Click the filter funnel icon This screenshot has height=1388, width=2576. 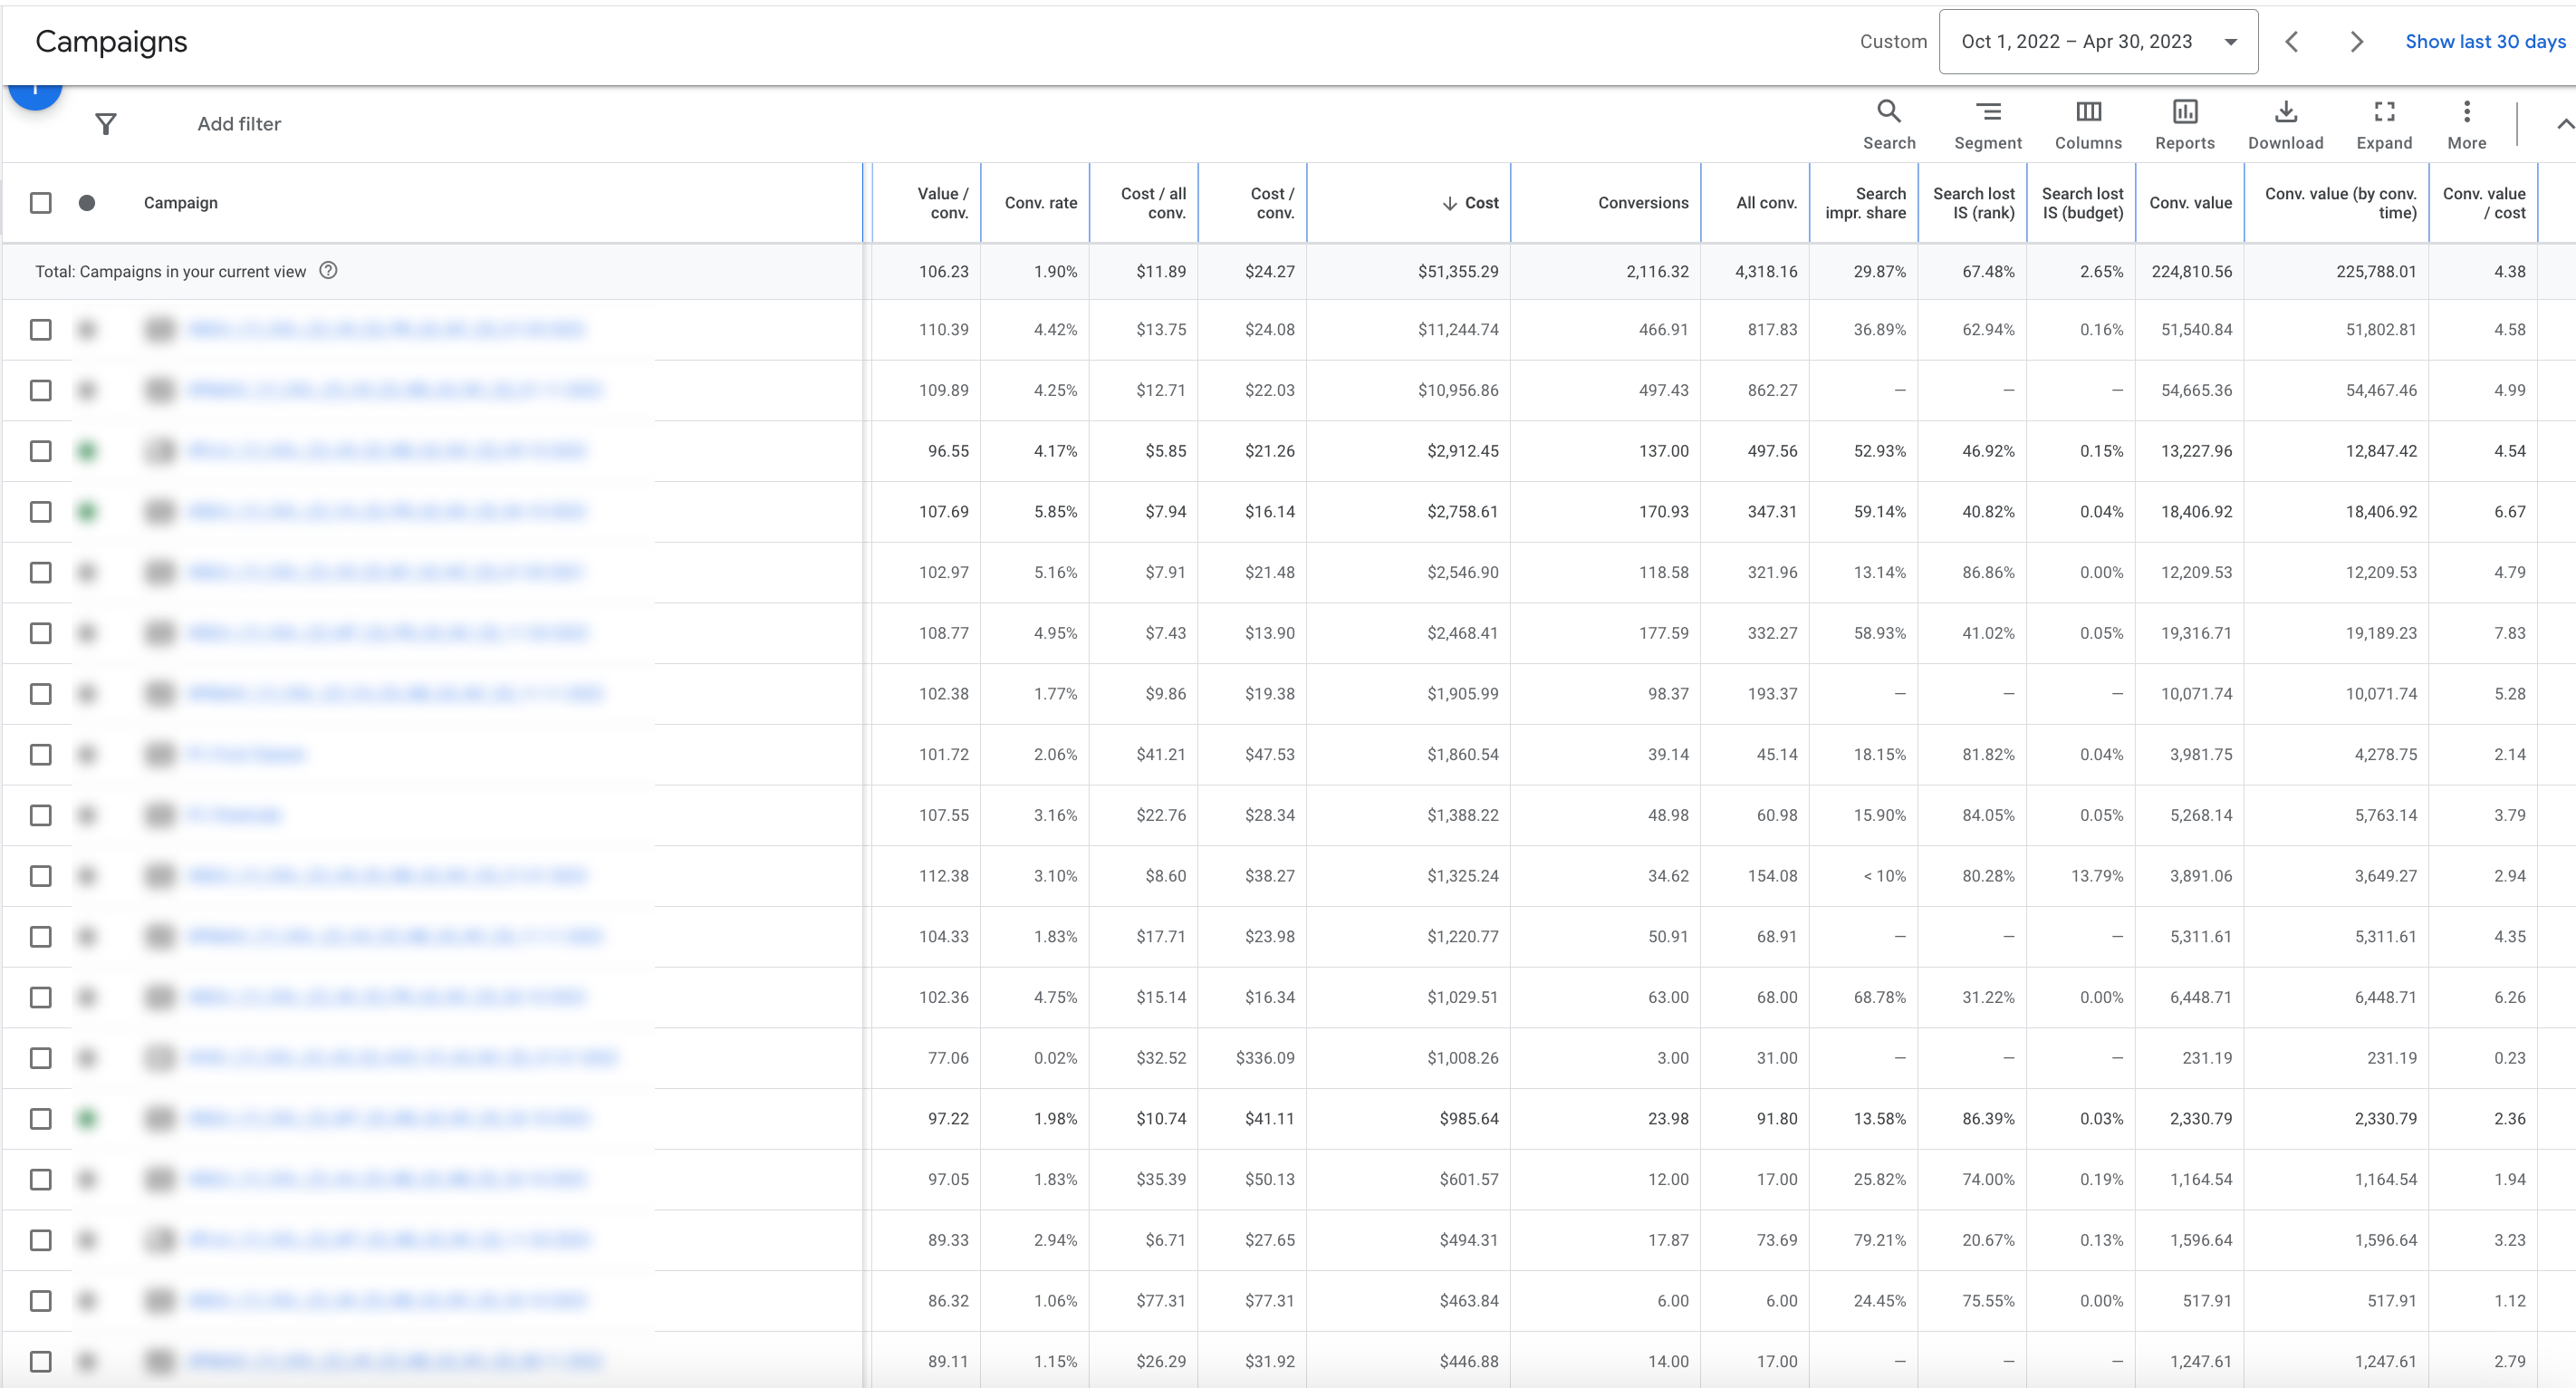106,124
